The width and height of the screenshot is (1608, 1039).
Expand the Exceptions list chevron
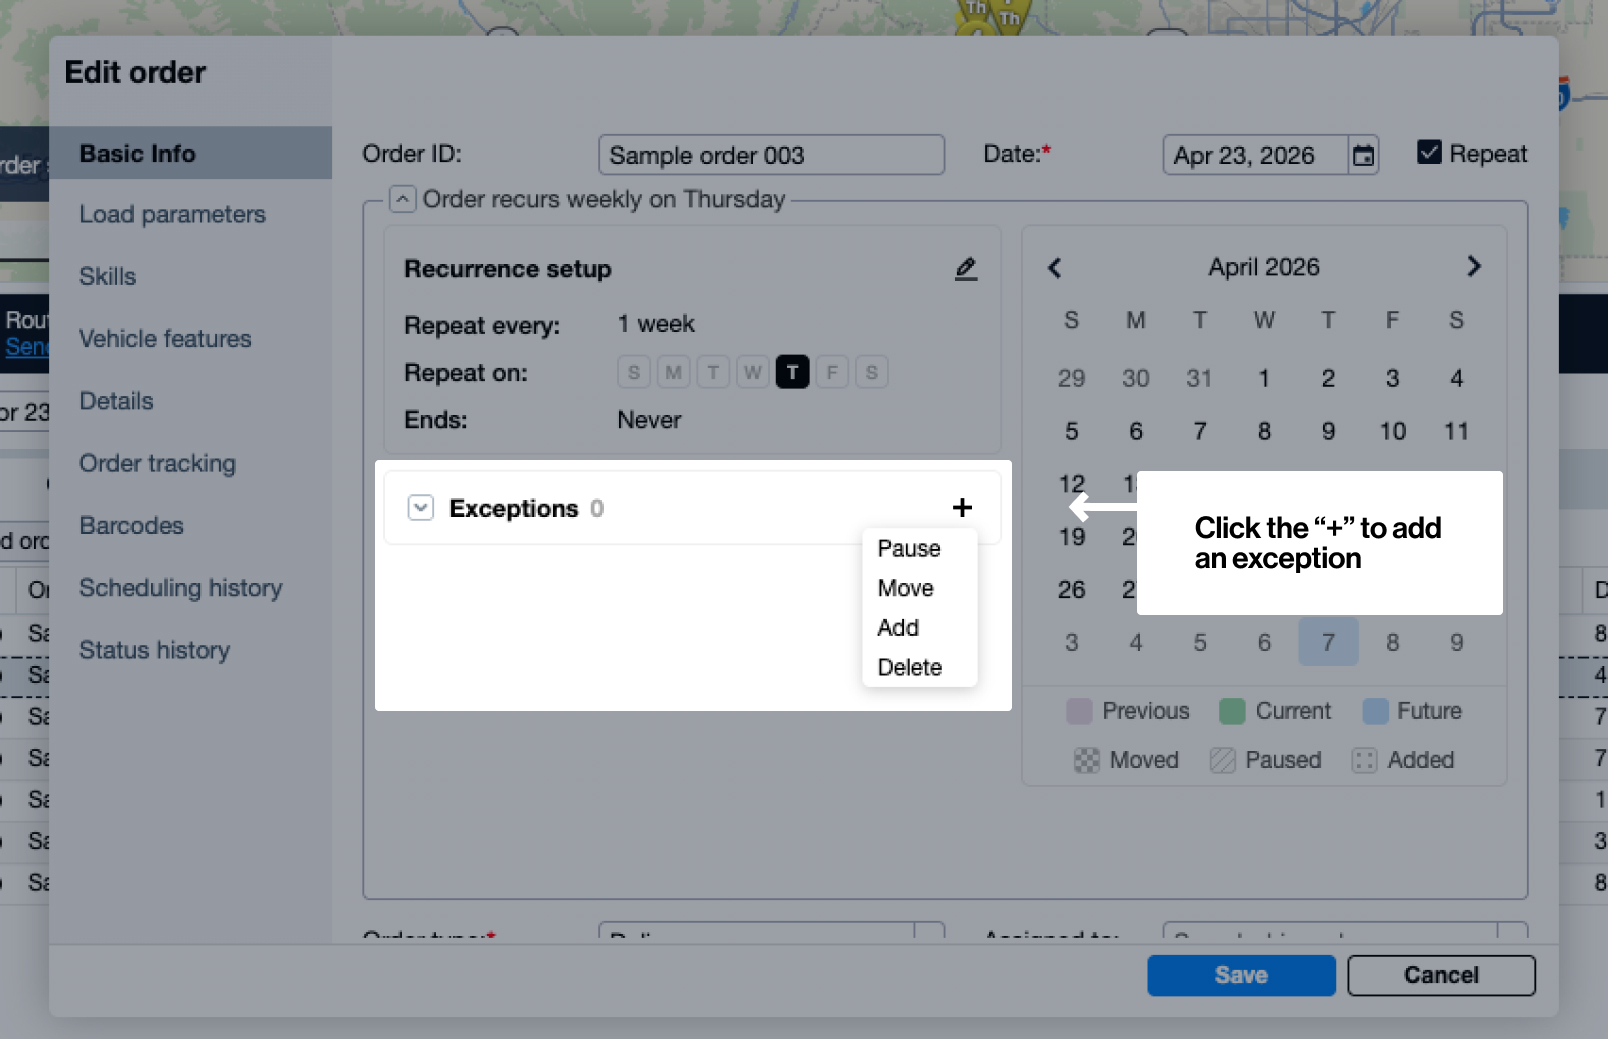[421, 508]
